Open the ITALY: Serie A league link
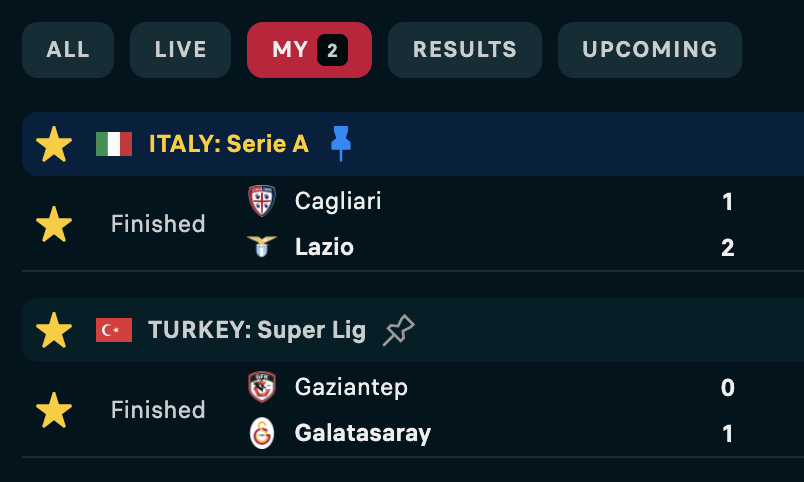 click(229, 144)
